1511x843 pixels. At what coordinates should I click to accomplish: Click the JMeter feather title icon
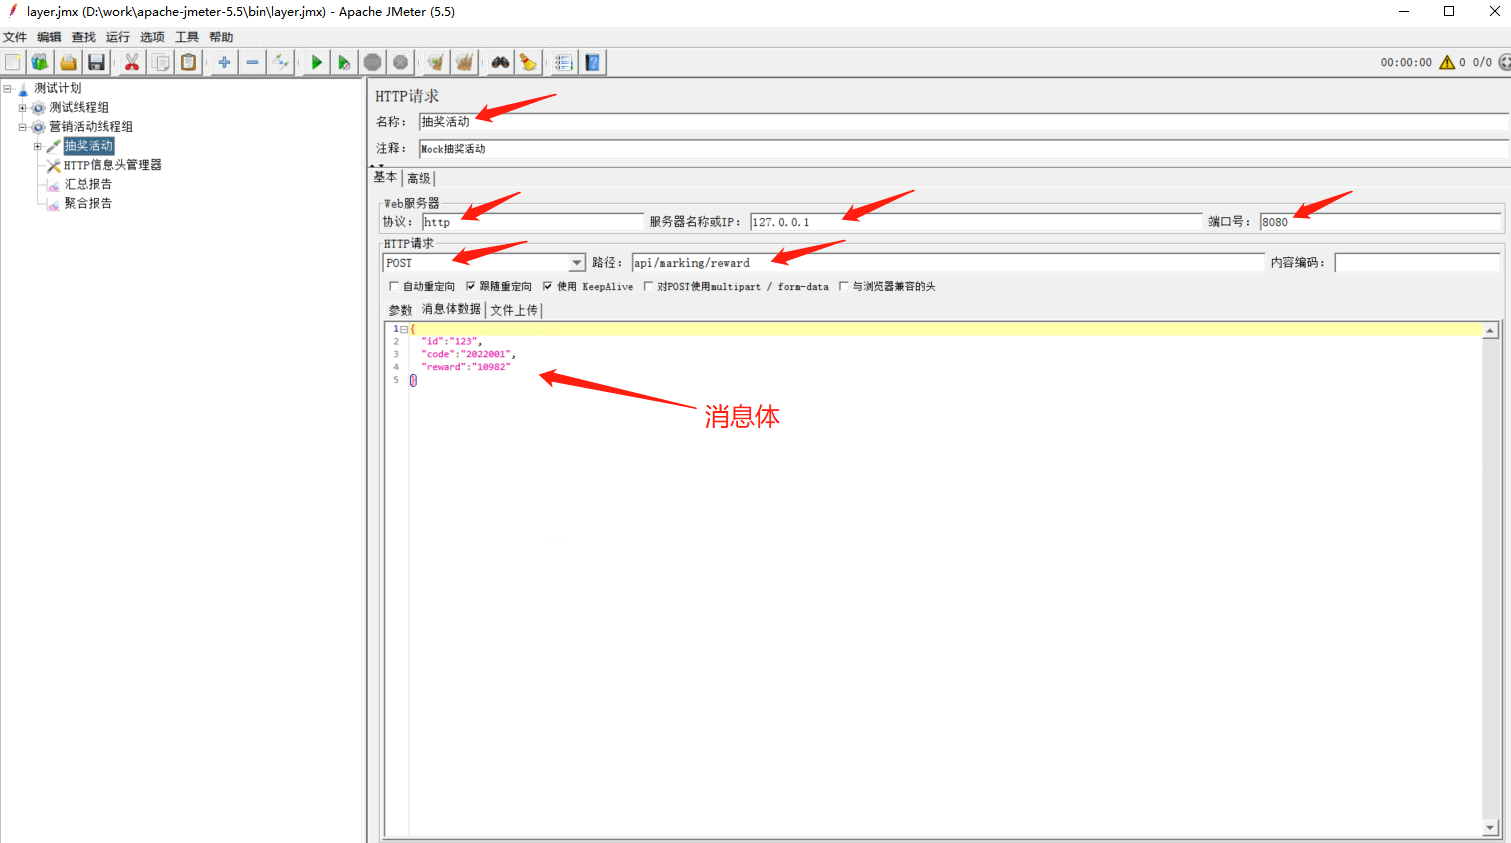point(13,11)
